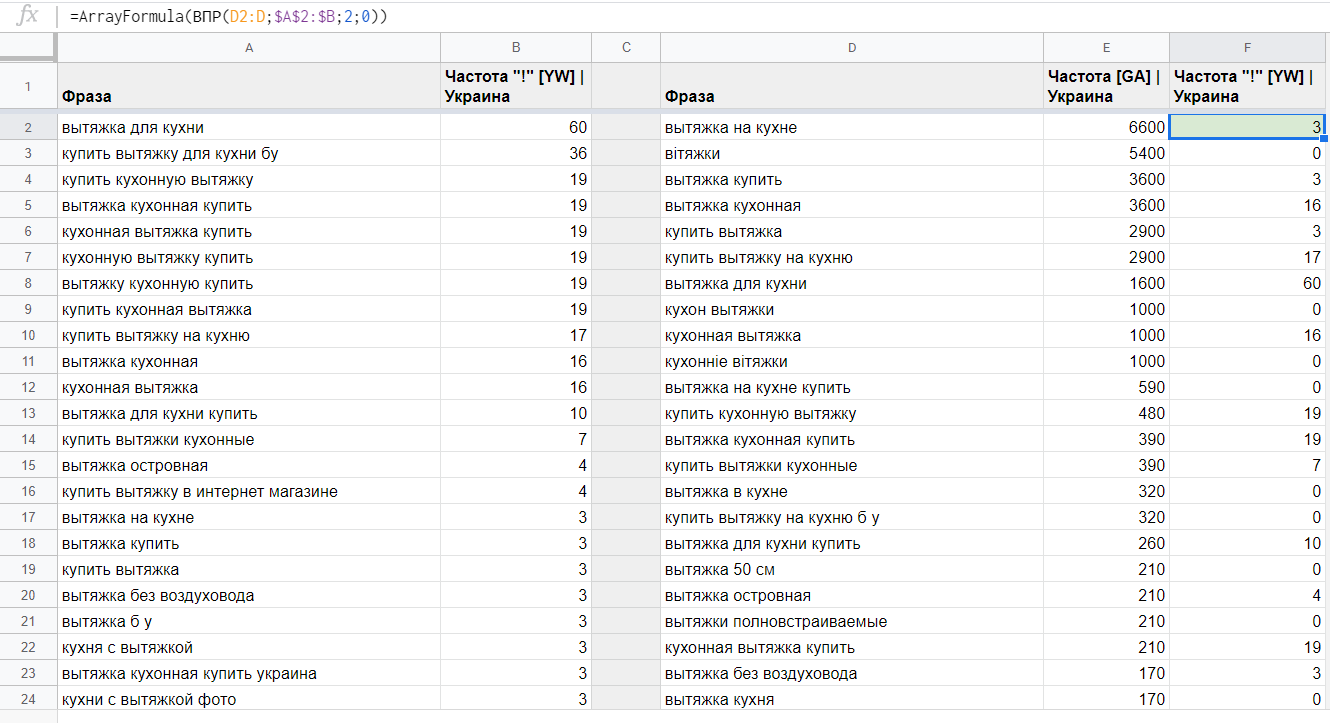The height and width of the screenshot is (723, 1330).
Task: Select column F header
Action: 1247,48
